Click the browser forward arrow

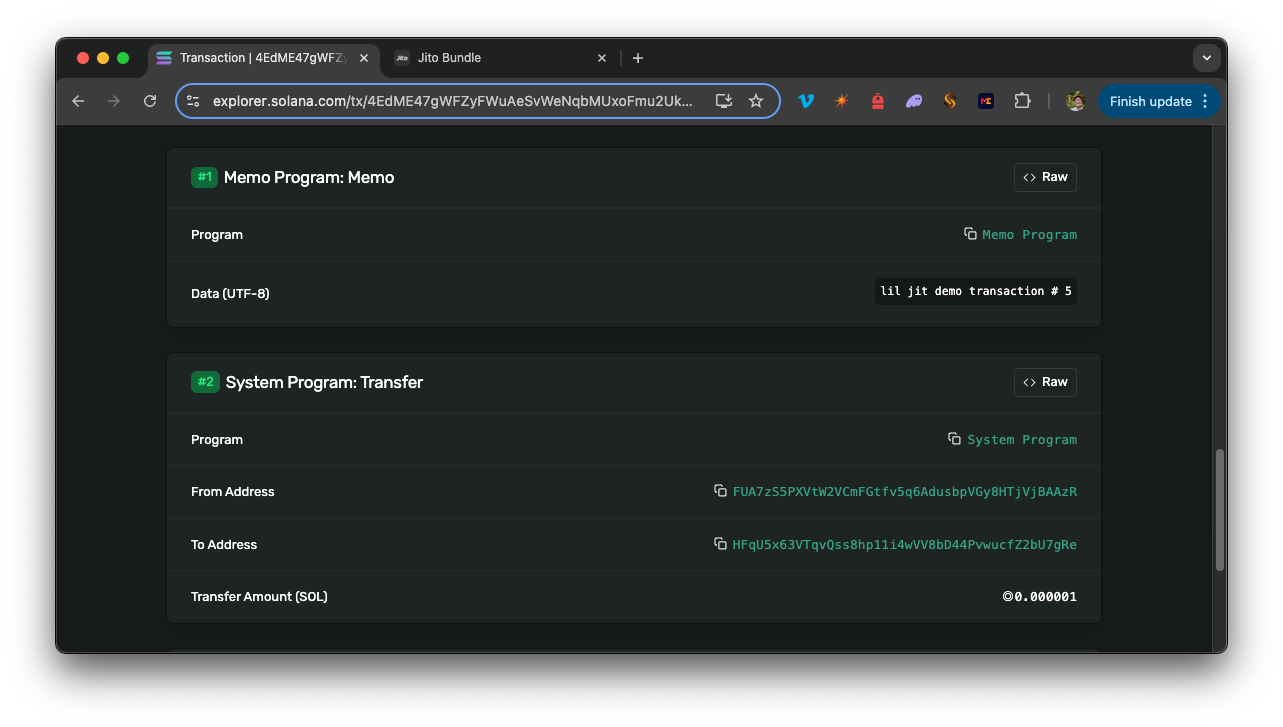pos(114,101)
